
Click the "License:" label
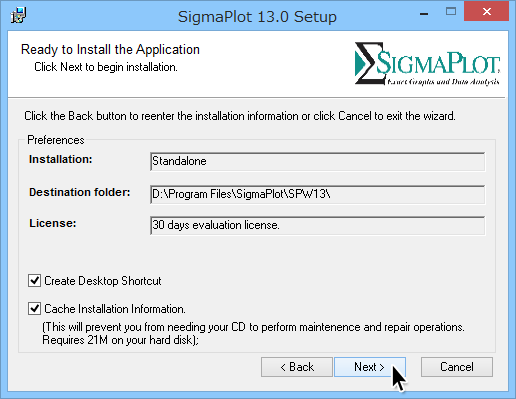point(53,223)
